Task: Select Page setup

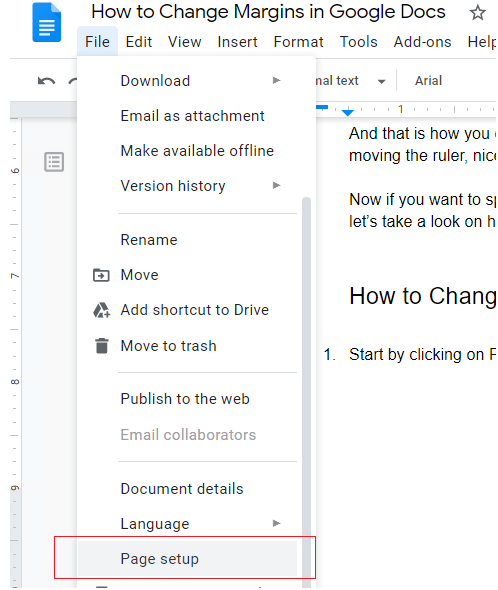Action: [x=187, y=559]
